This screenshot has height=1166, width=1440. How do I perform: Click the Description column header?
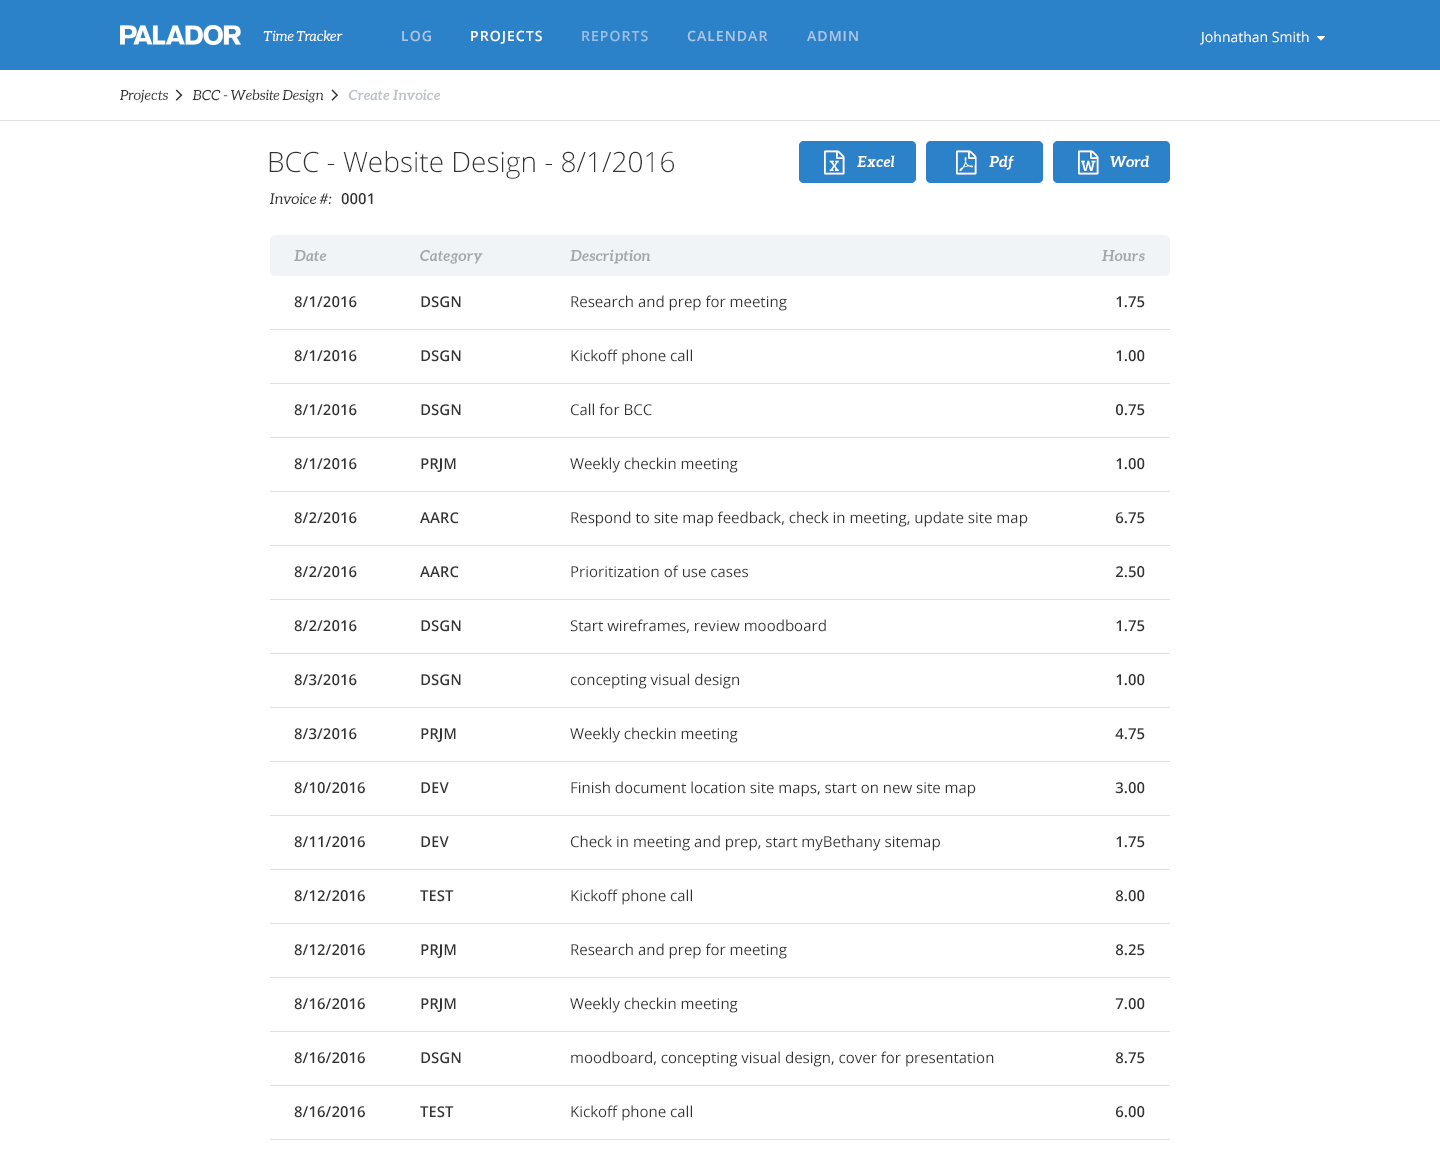coord(610,256)
